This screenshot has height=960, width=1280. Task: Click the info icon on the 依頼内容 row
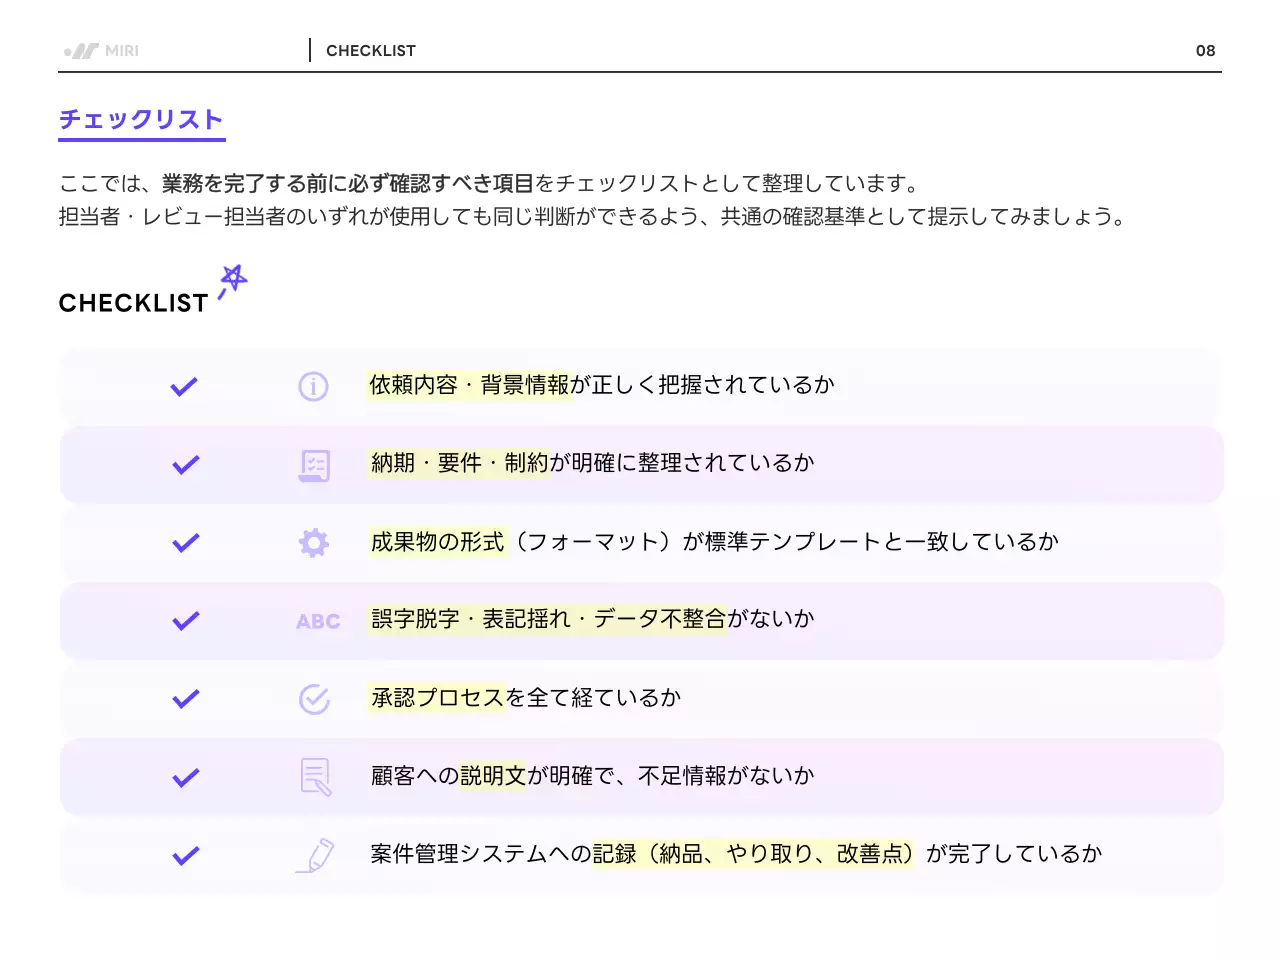tap(313, 385)
